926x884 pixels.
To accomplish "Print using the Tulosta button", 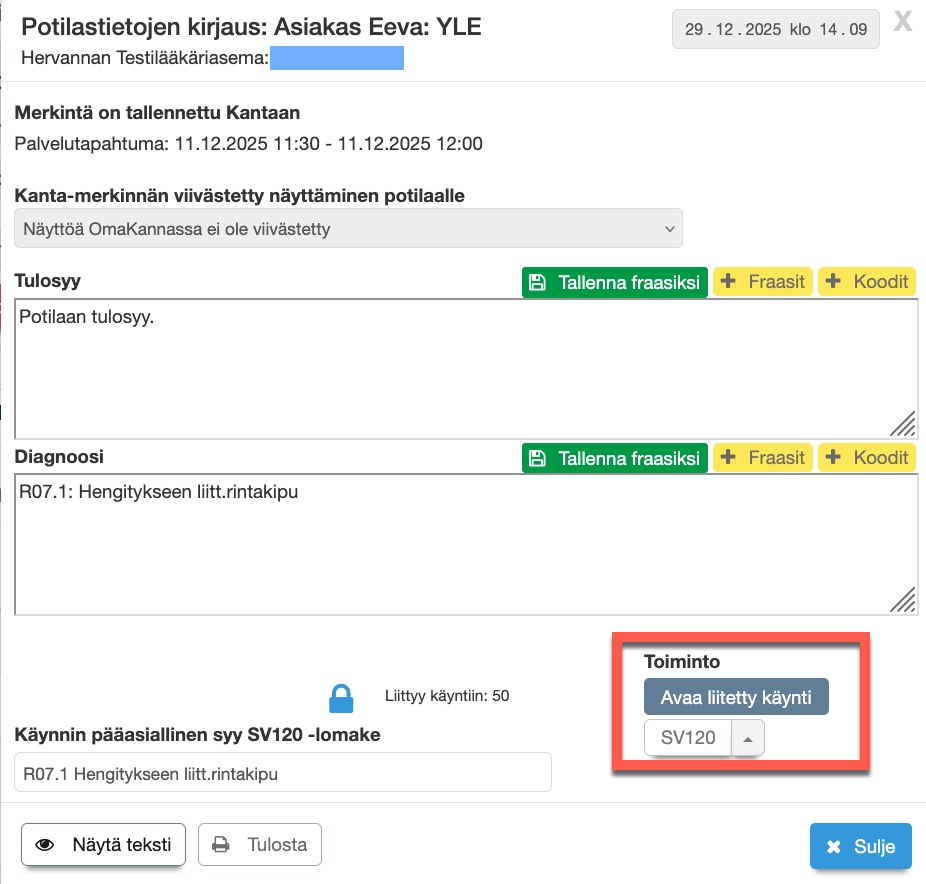I will pyautogui.click(x=260, y=844).
